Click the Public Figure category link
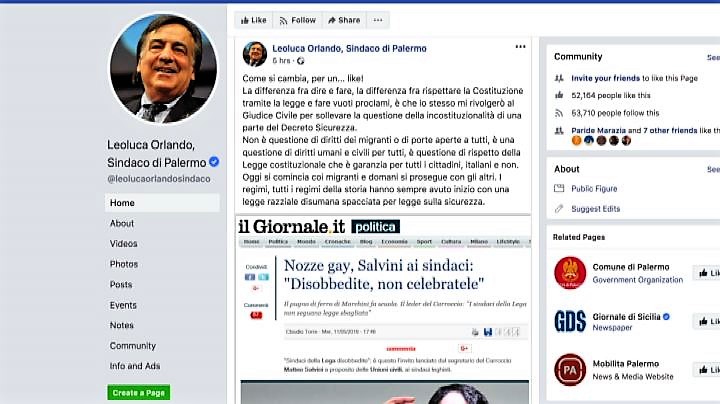This screenshot has height=404, width=720. click(594, 189)
